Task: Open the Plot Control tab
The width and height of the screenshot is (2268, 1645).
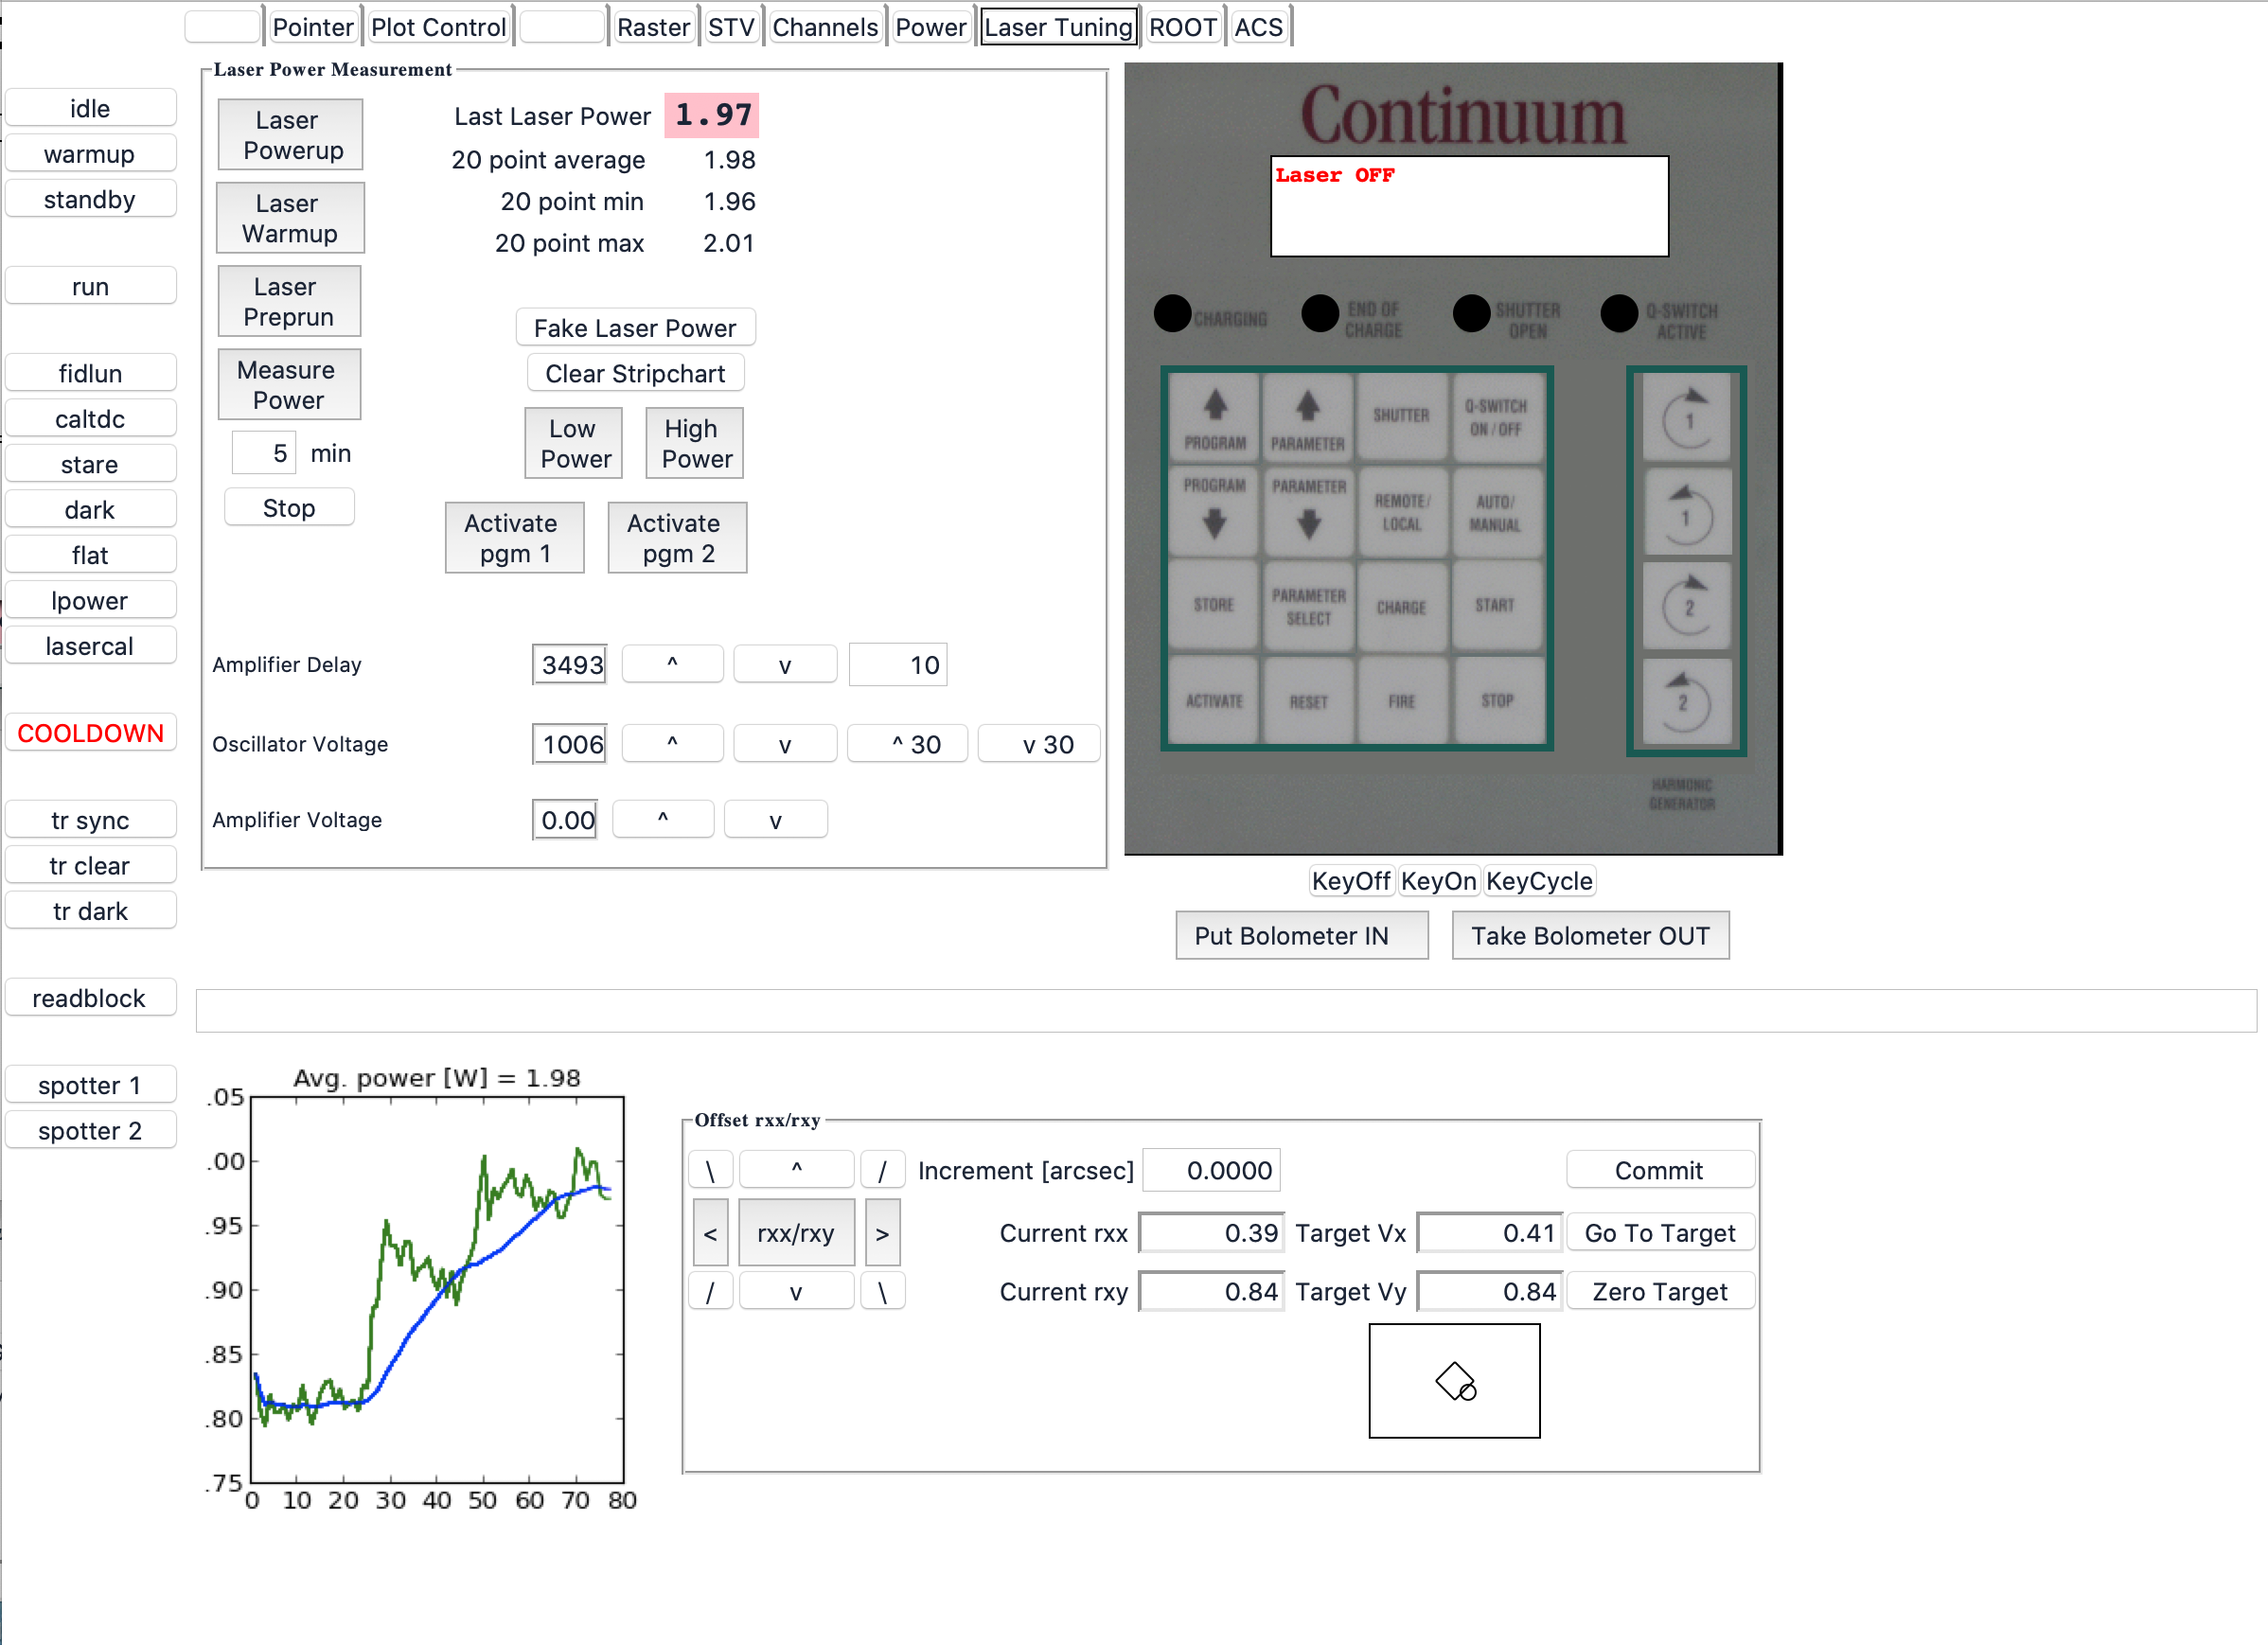Action: click(438, 27)
